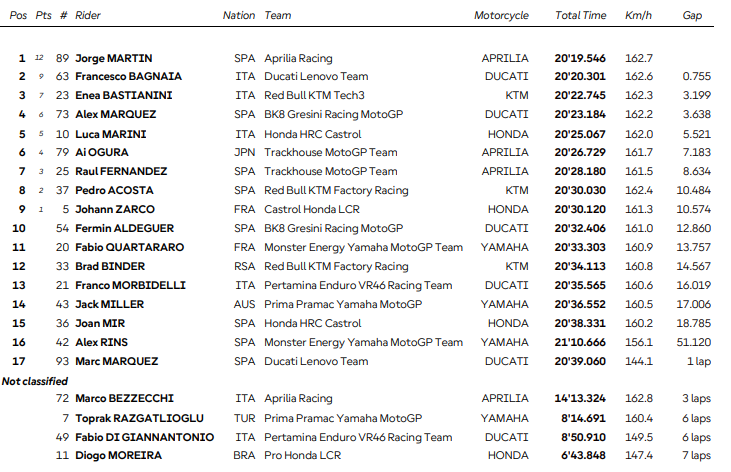Click the Km/h column header

point(637,17)
